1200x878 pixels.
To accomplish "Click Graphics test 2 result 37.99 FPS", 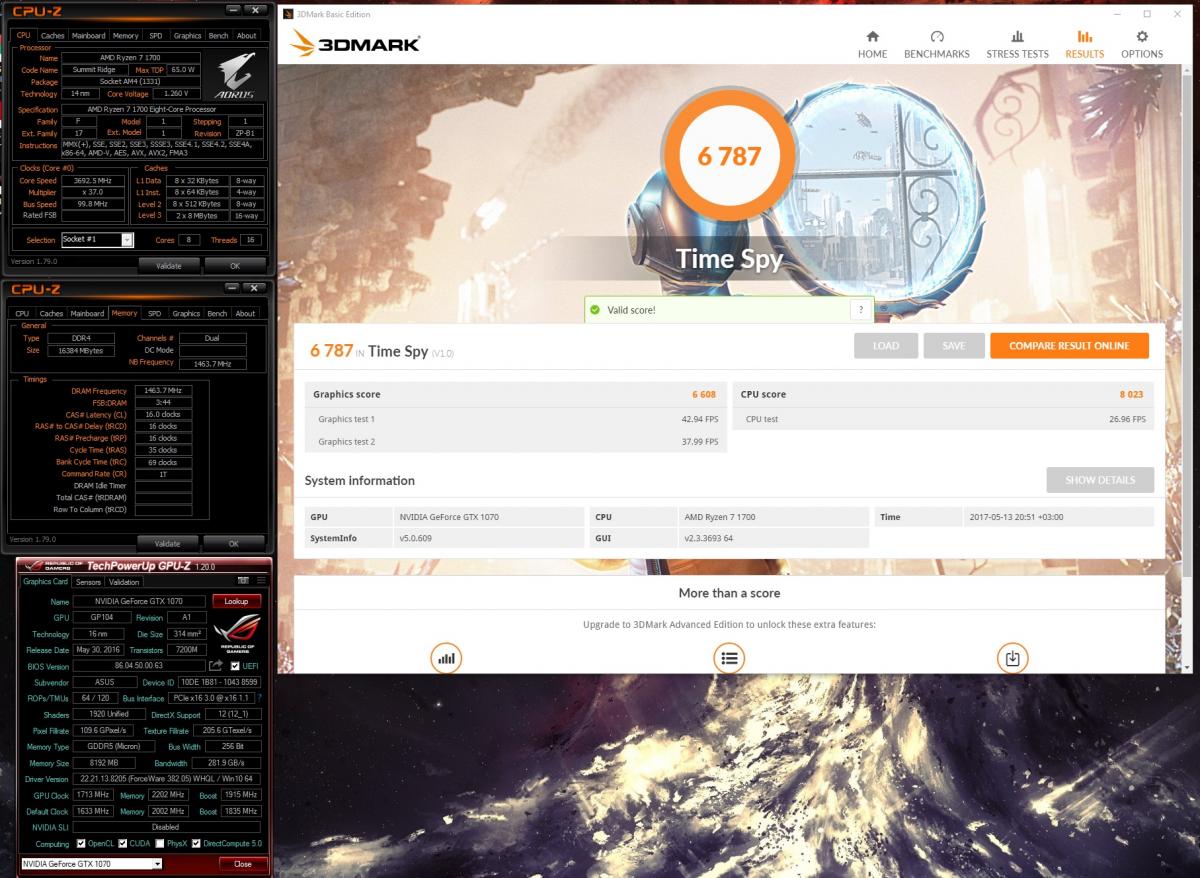I will click(x=699, y=442).
